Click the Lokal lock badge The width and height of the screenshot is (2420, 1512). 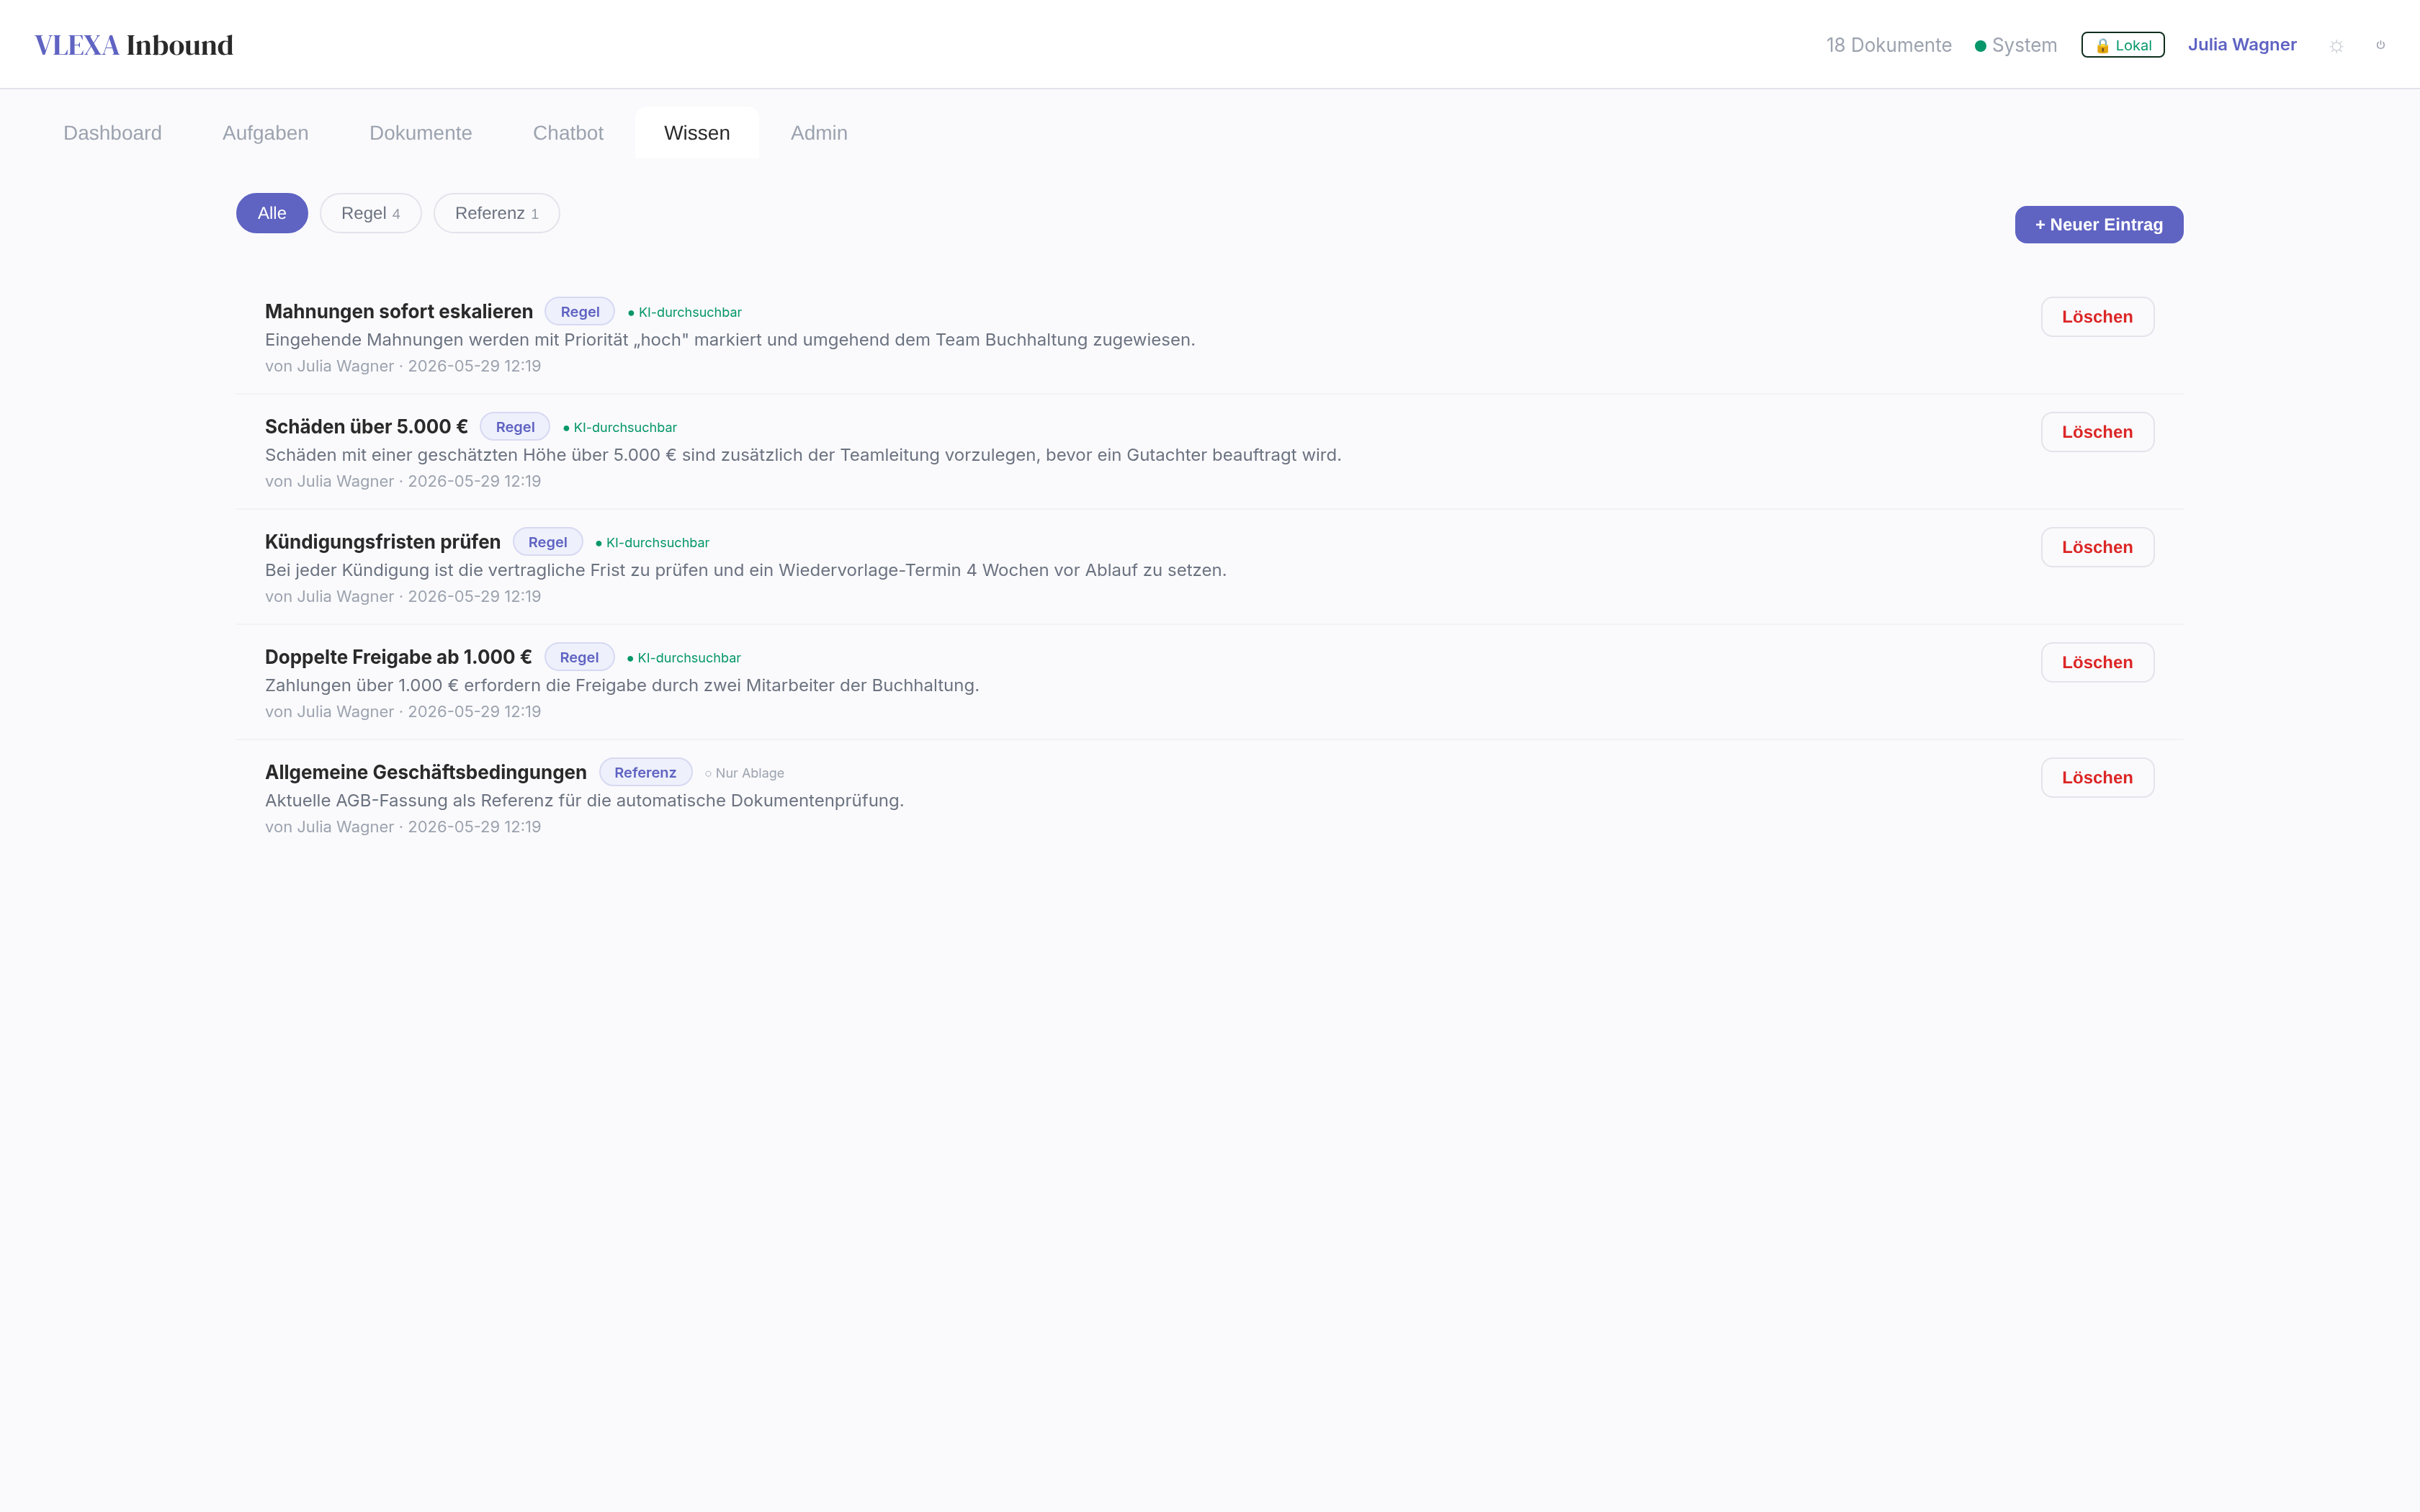coord(2122,45)
